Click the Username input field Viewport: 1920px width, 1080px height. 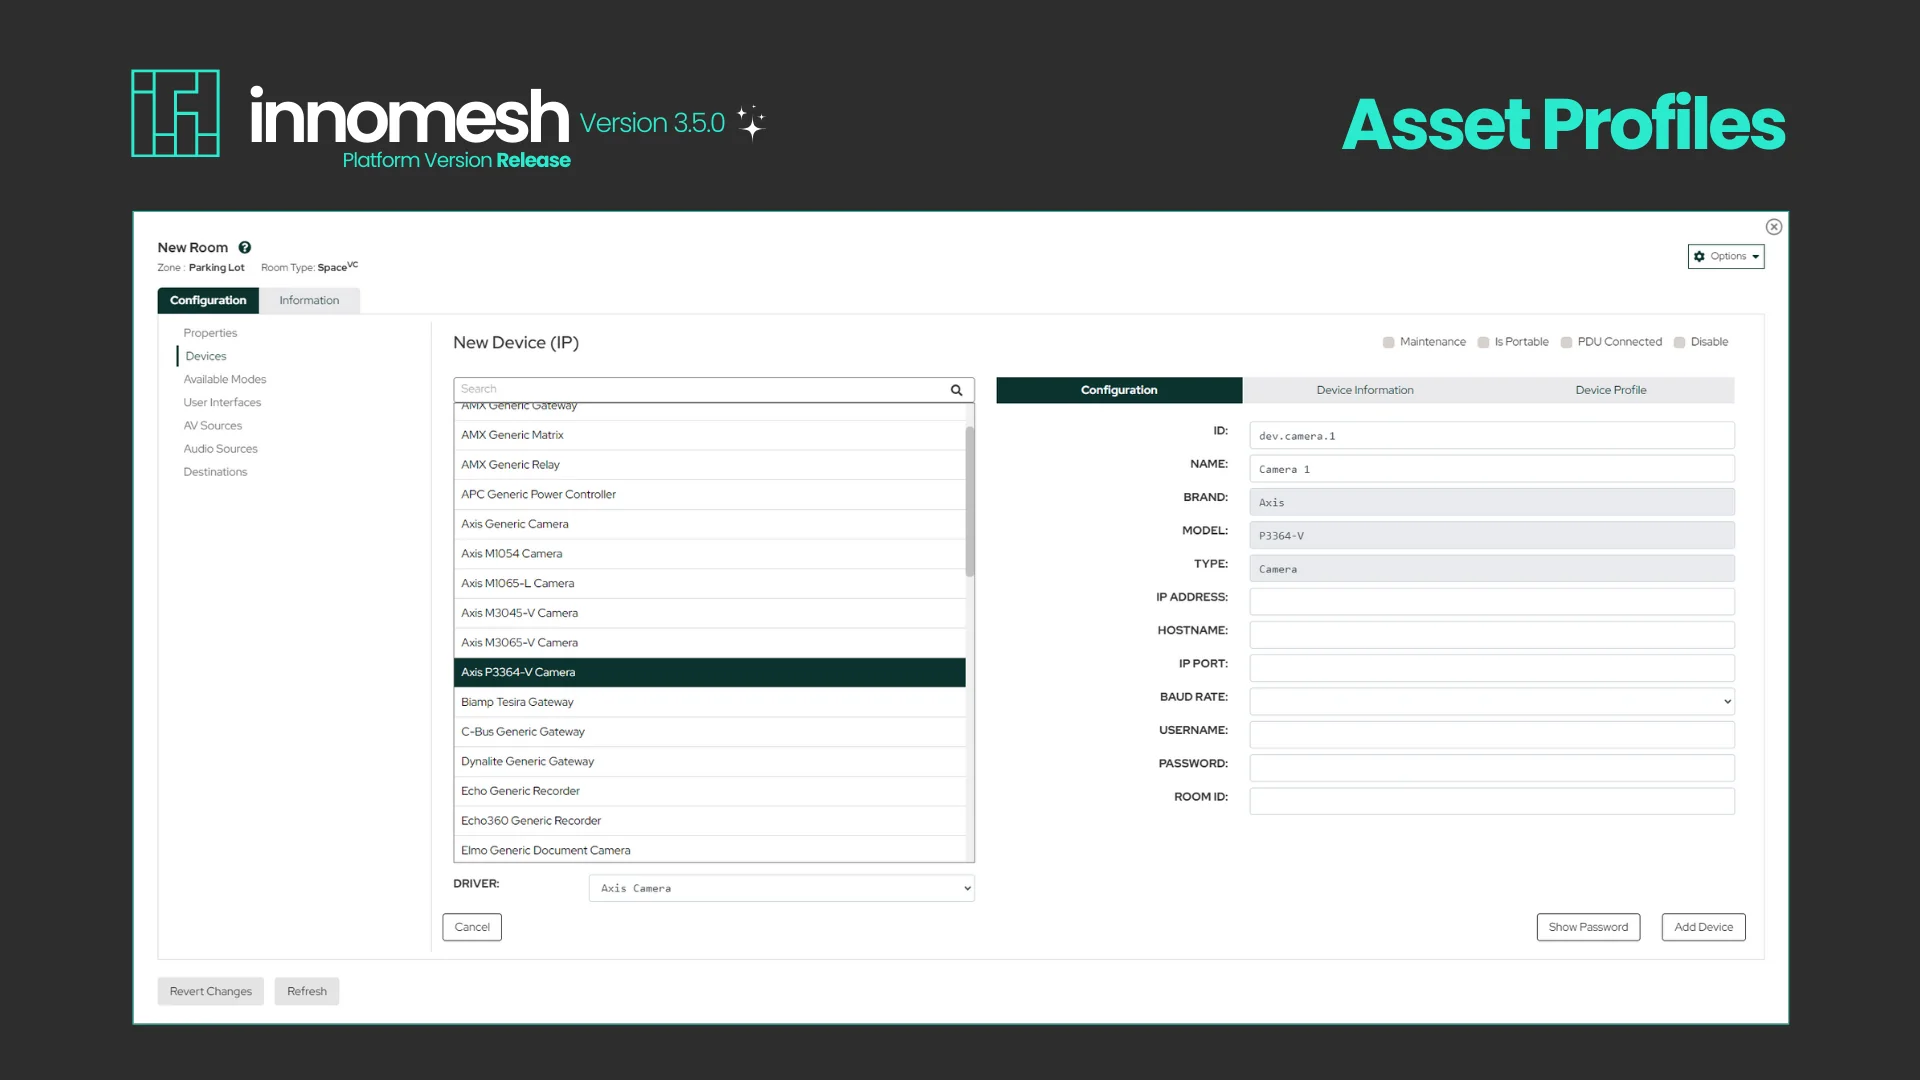[x=1491, y=734]
